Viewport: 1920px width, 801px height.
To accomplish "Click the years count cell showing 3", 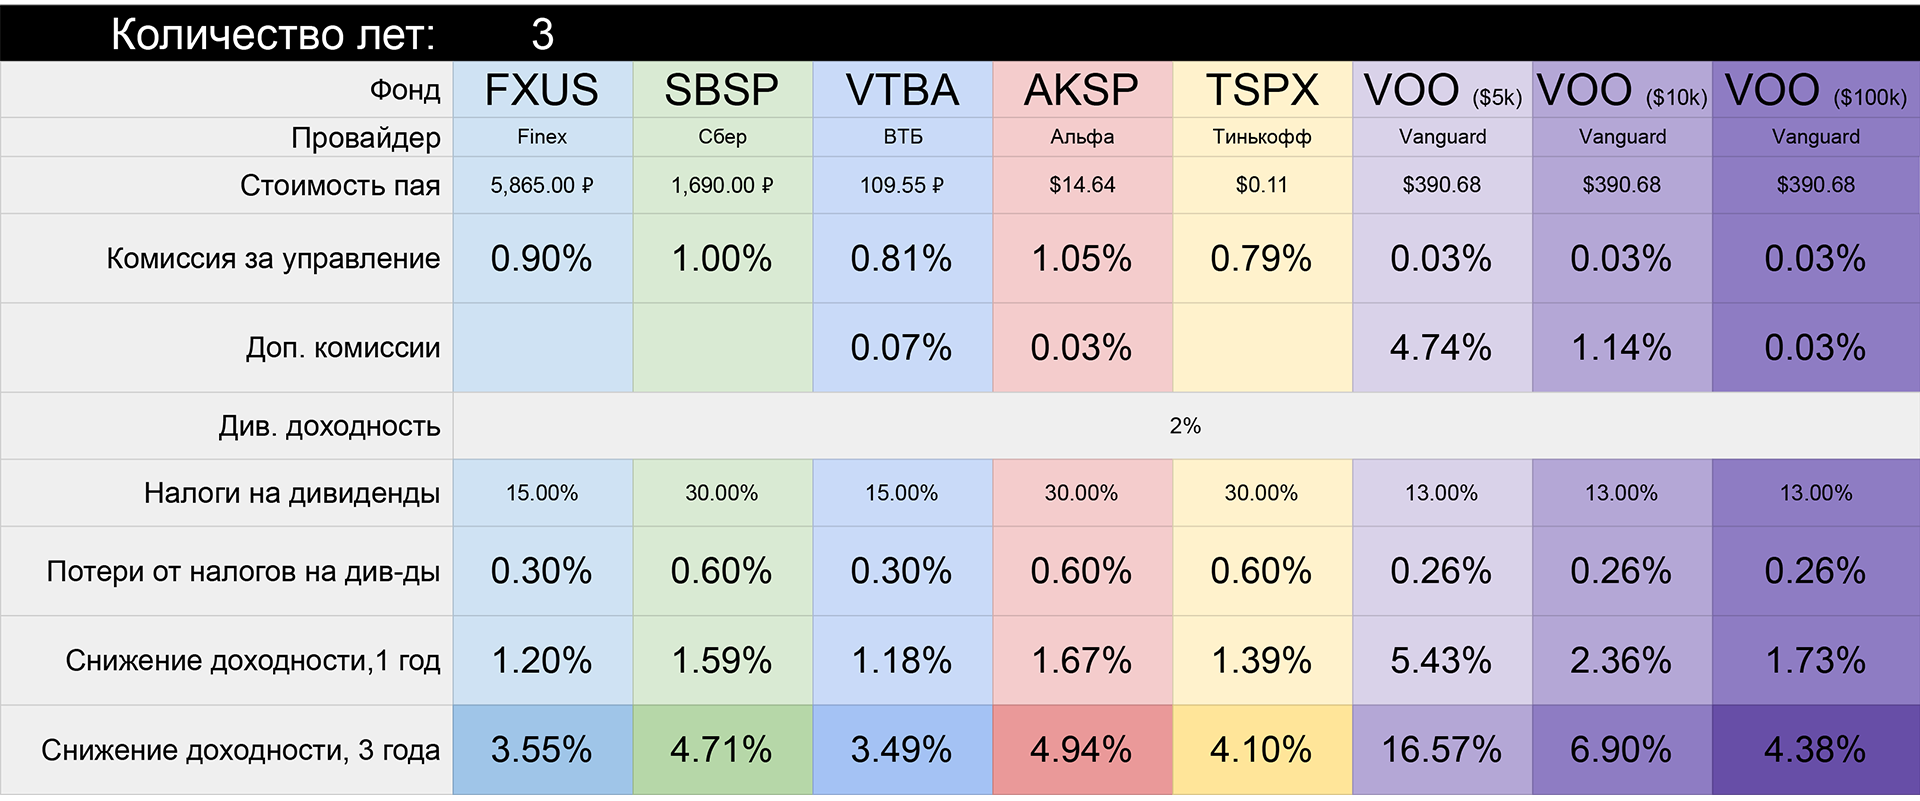I will click(542, 34).
